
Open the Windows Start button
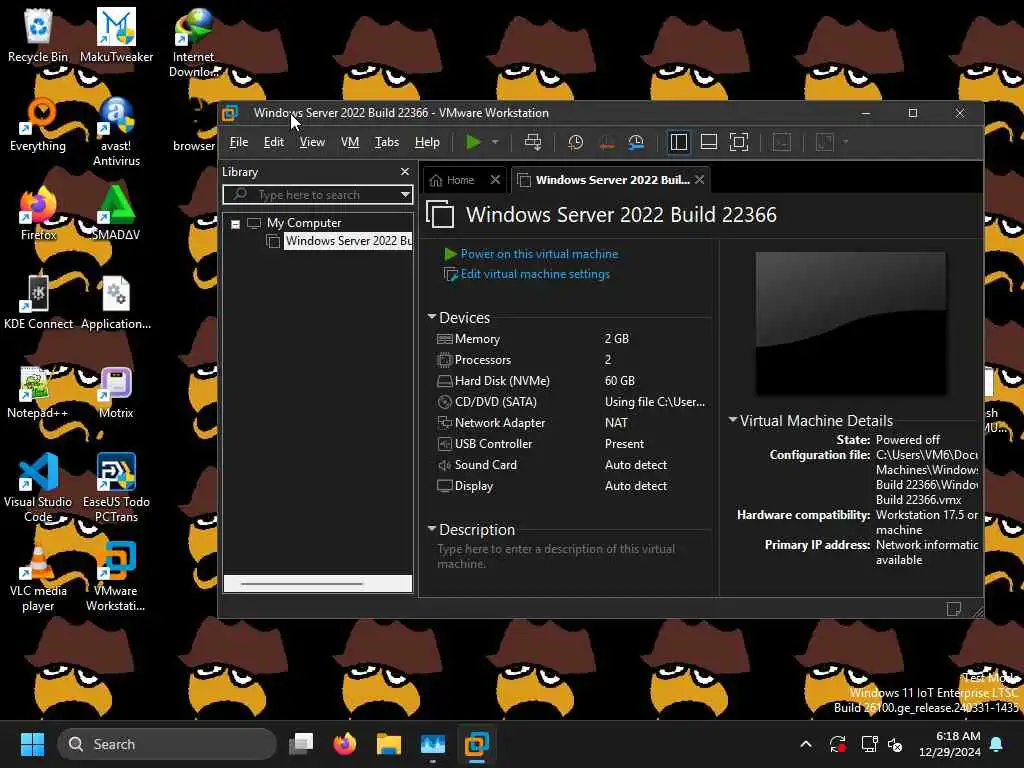pos(32,744)
